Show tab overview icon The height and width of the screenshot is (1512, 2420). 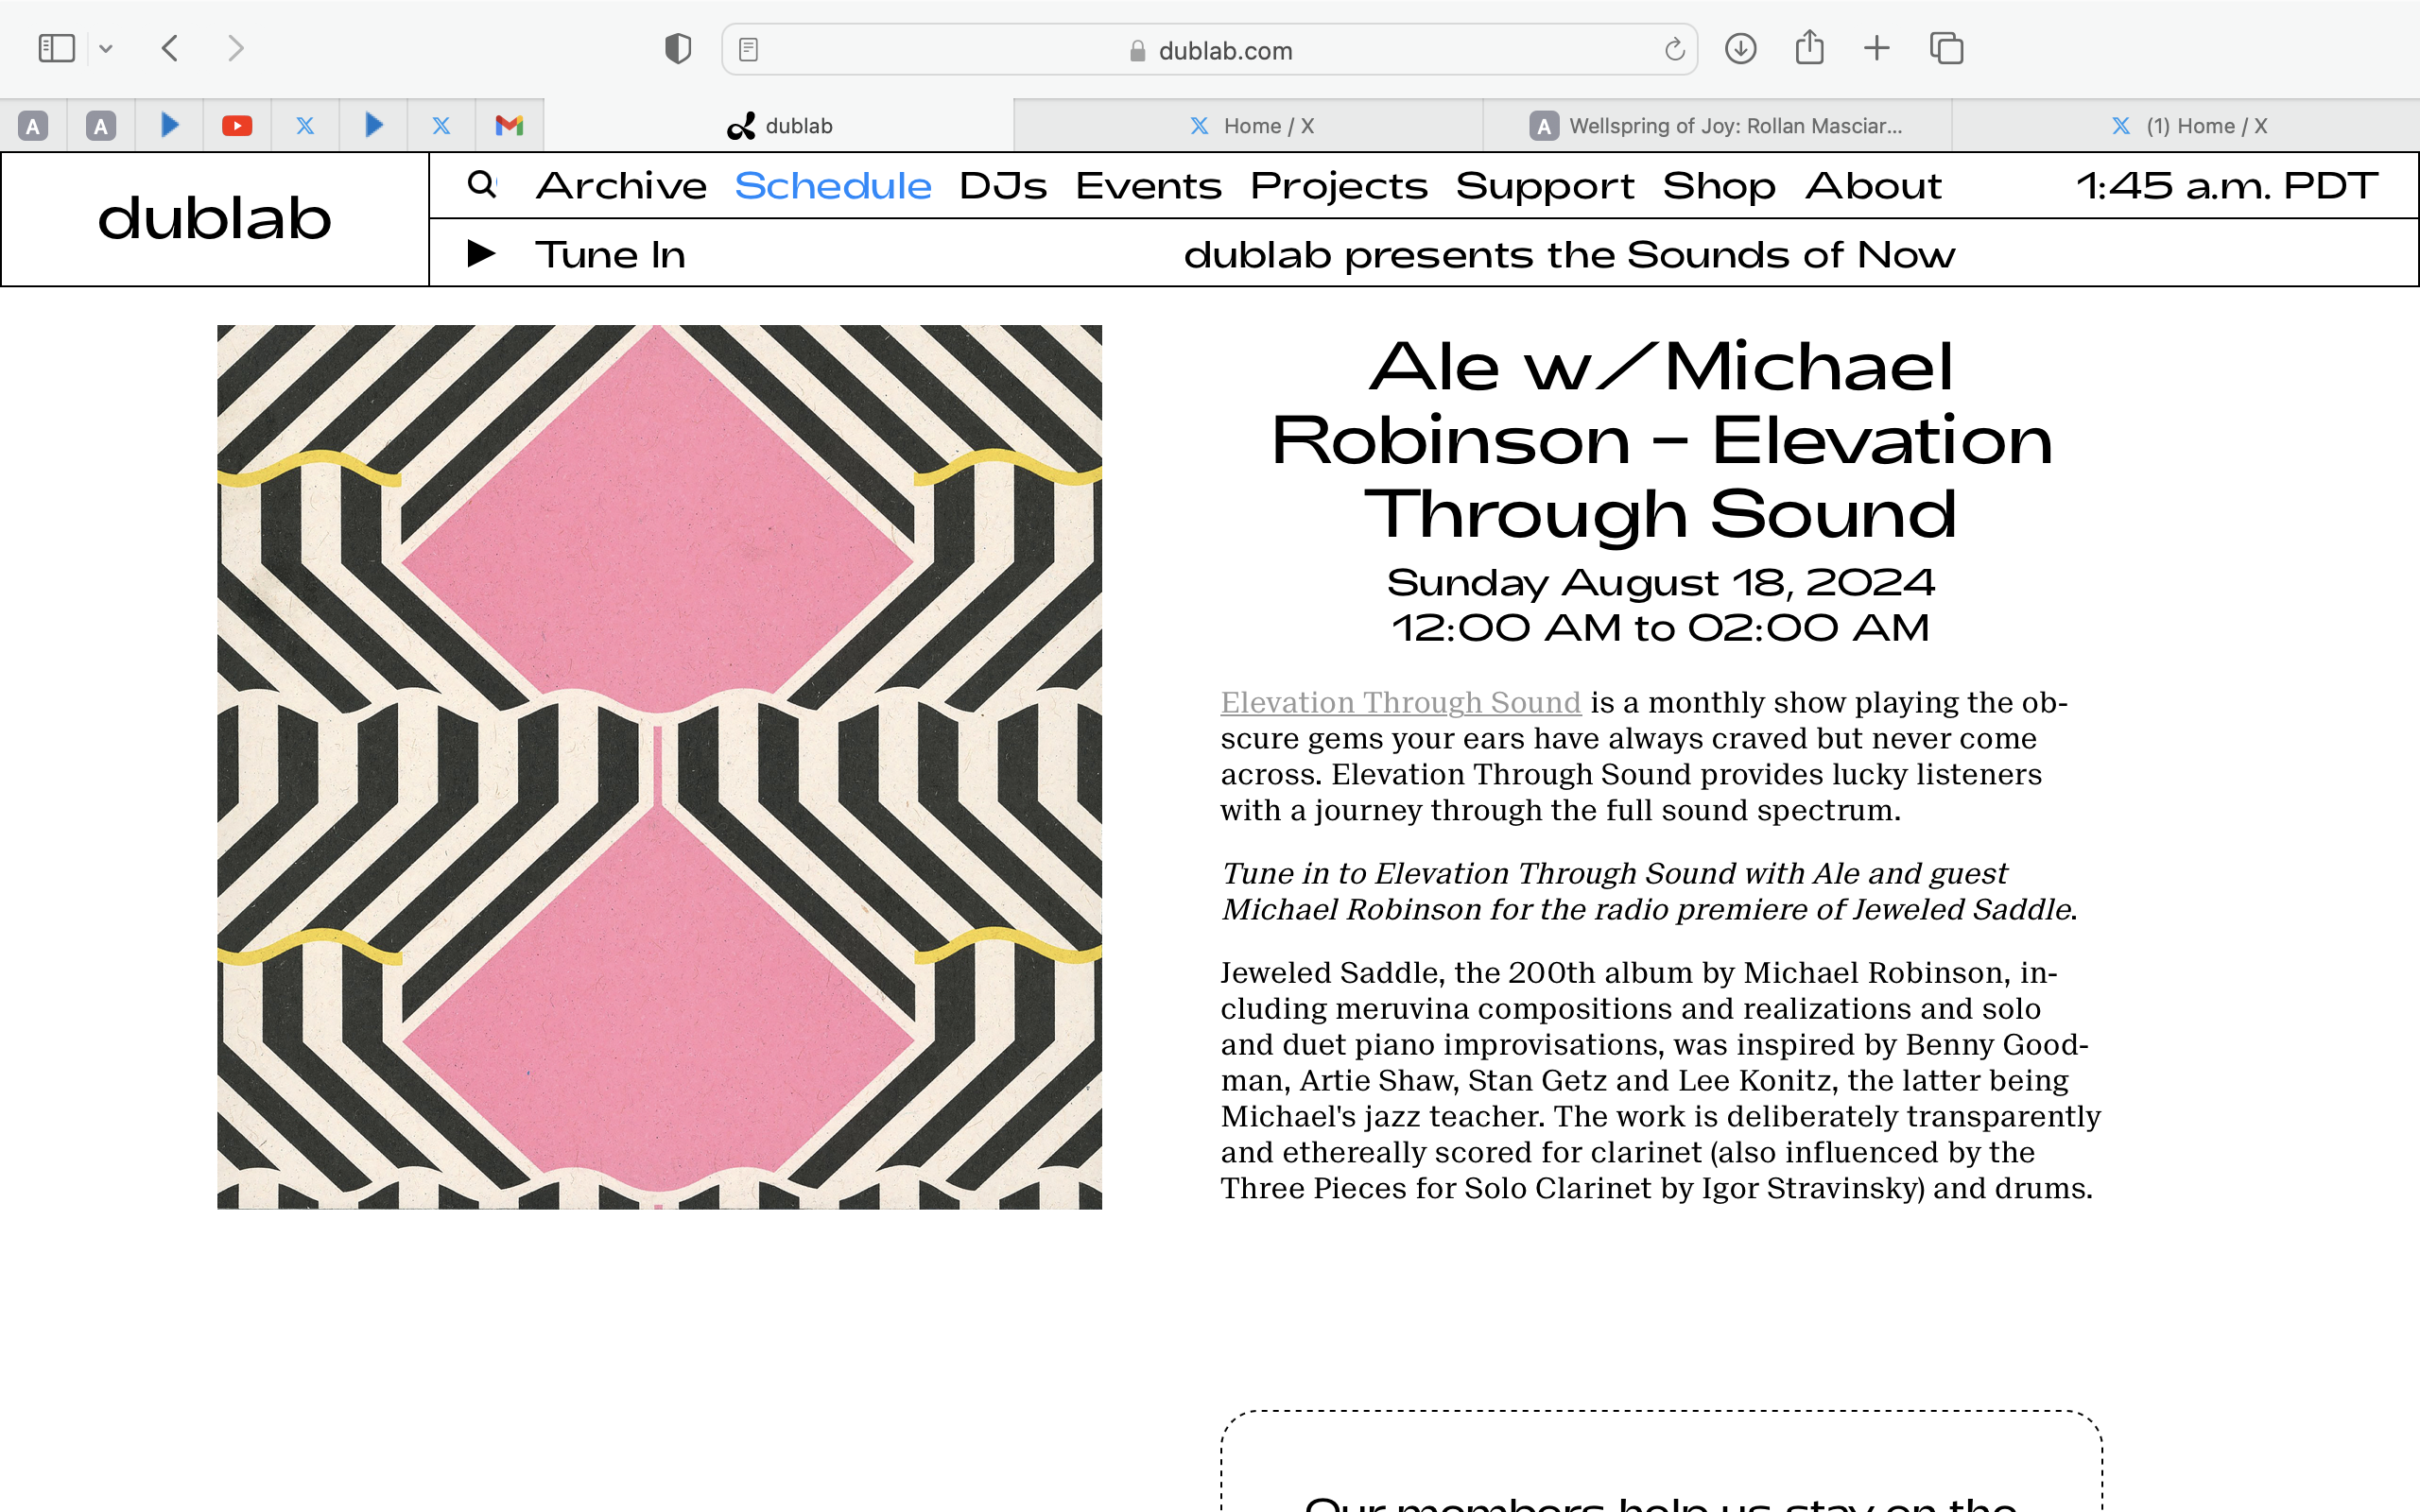coord(1946,48)
